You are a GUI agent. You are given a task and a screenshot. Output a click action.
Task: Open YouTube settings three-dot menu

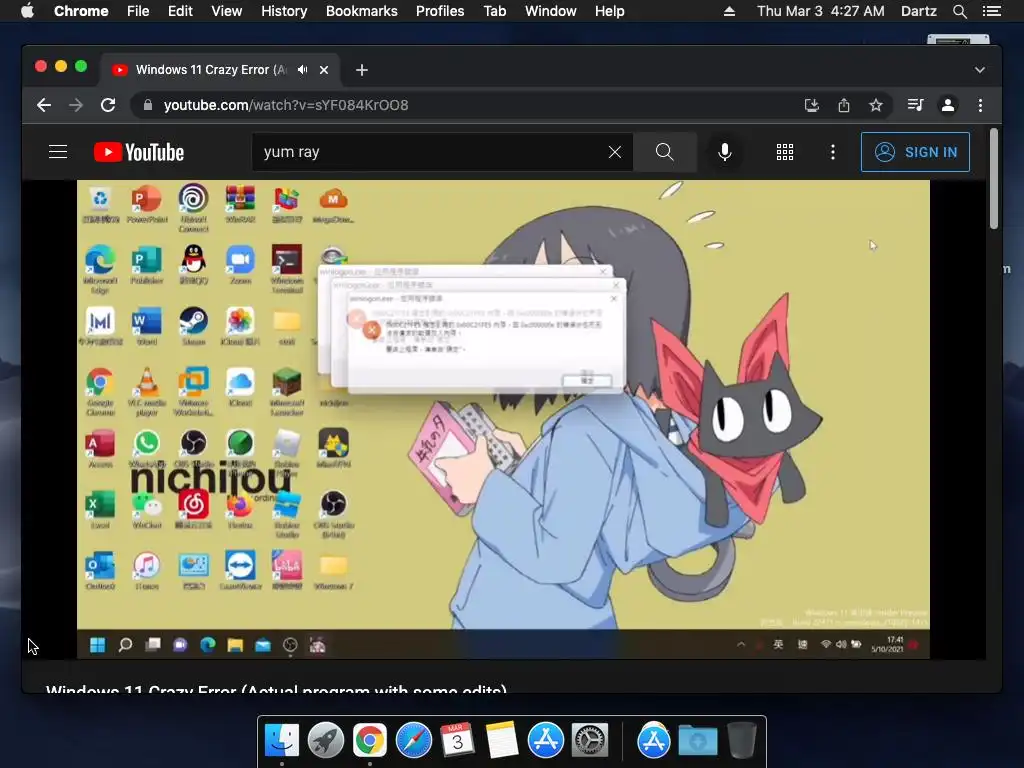tap(833, 152)
